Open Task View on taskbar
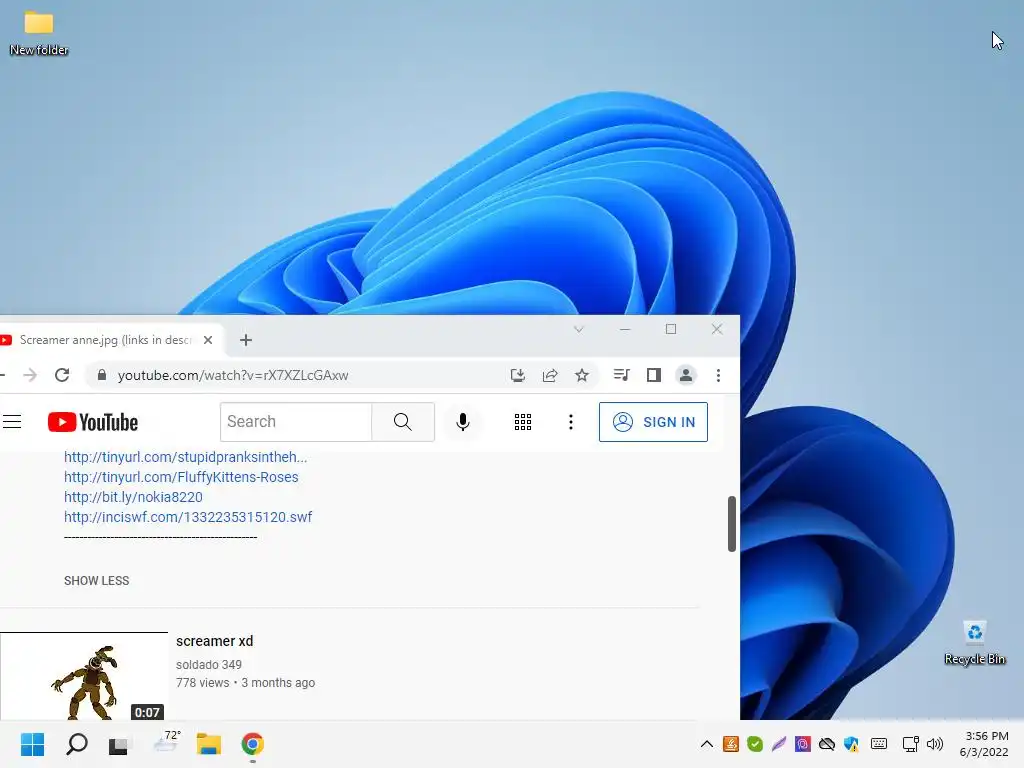 (x=118, y=744)
